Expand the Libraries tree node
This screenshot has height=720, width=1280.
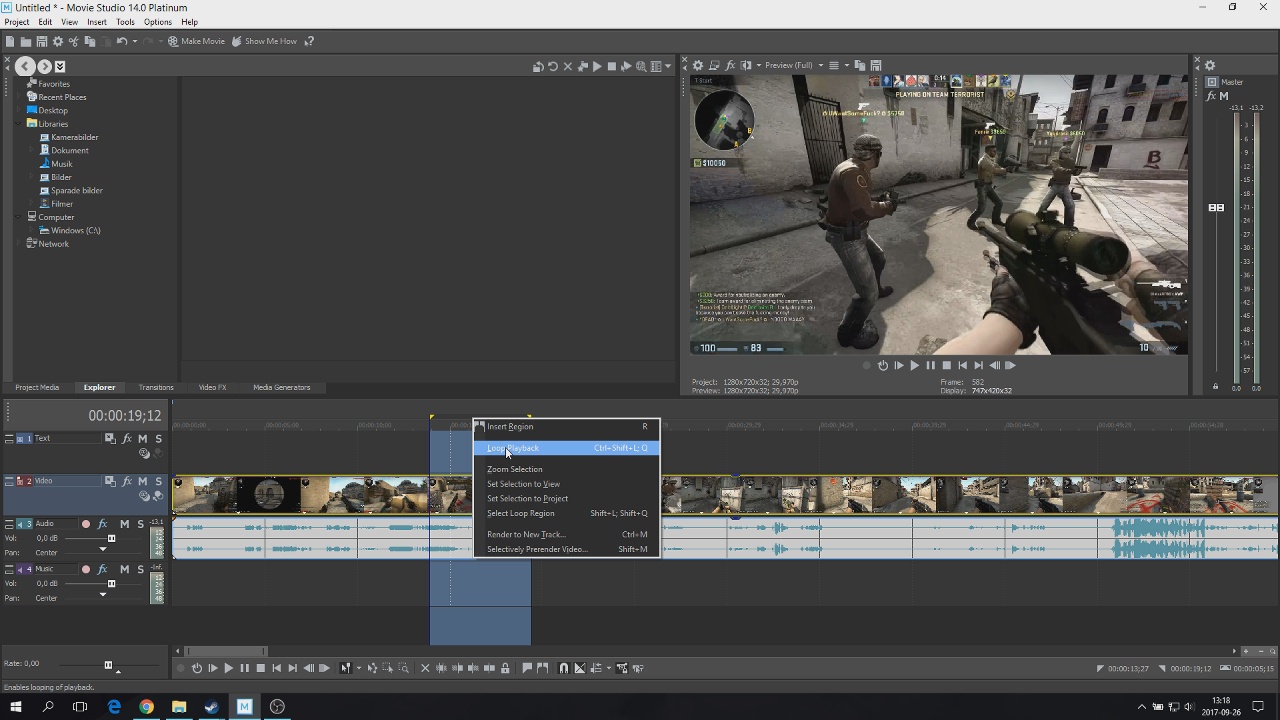pos(20,124)
